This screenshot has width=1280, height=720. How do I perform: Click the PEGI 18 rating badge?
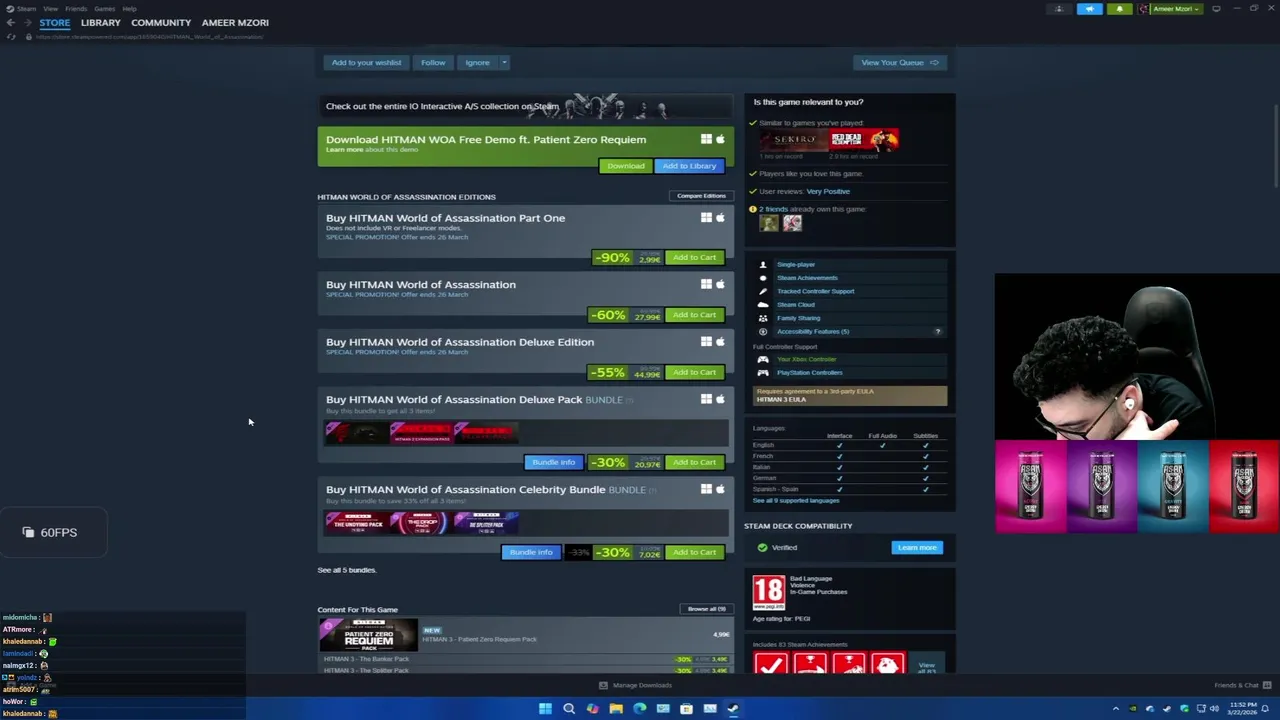[769, 591]
